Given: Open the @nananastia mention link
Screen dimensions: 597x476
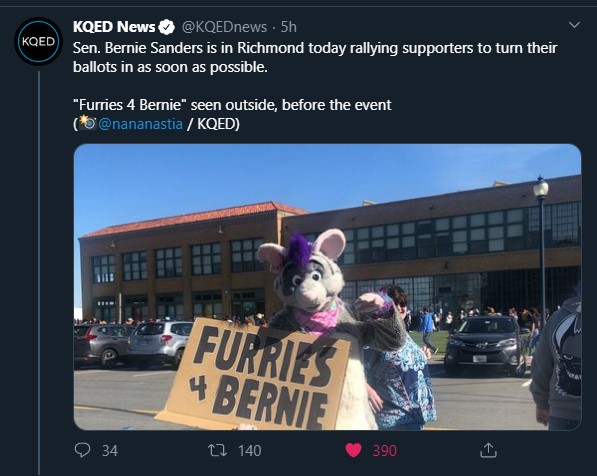Looking at the screenshot, I should click(140, 124).
